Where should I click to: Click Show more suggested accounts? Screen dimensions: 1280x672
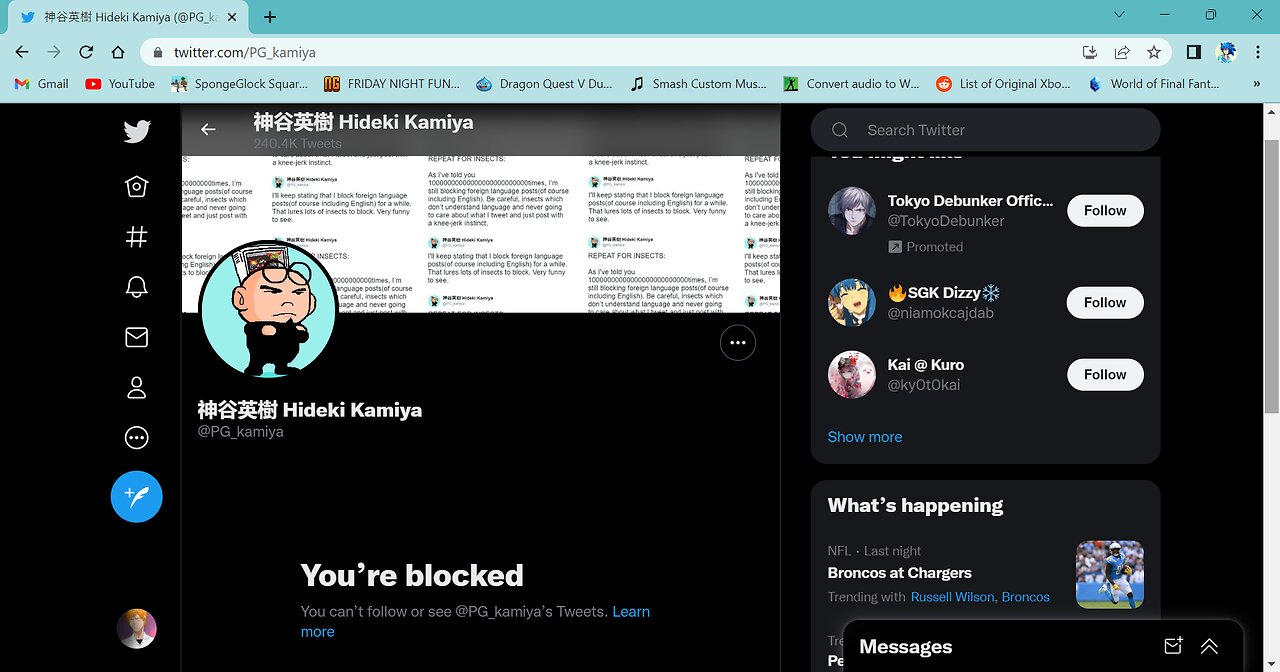tap(865, 437)
